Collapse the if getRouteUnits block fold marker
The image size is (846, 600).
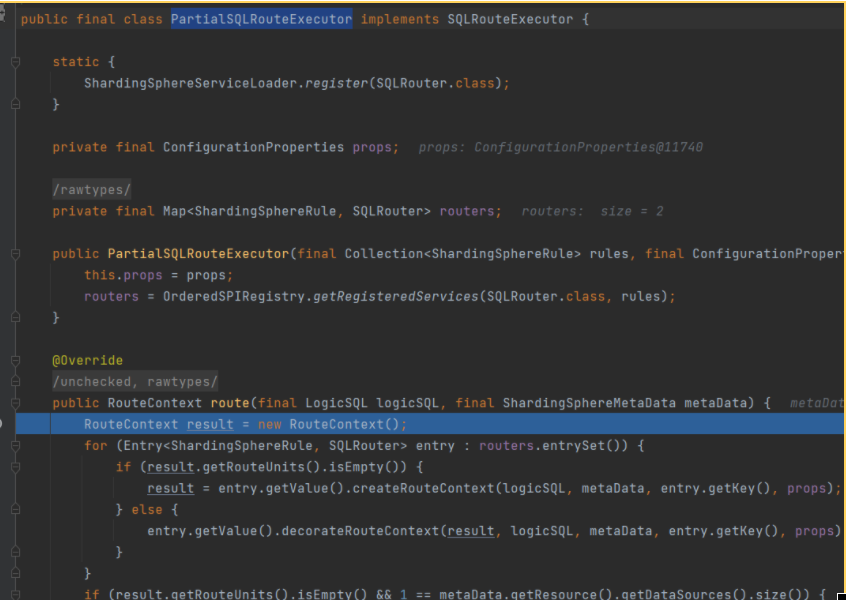15,467
